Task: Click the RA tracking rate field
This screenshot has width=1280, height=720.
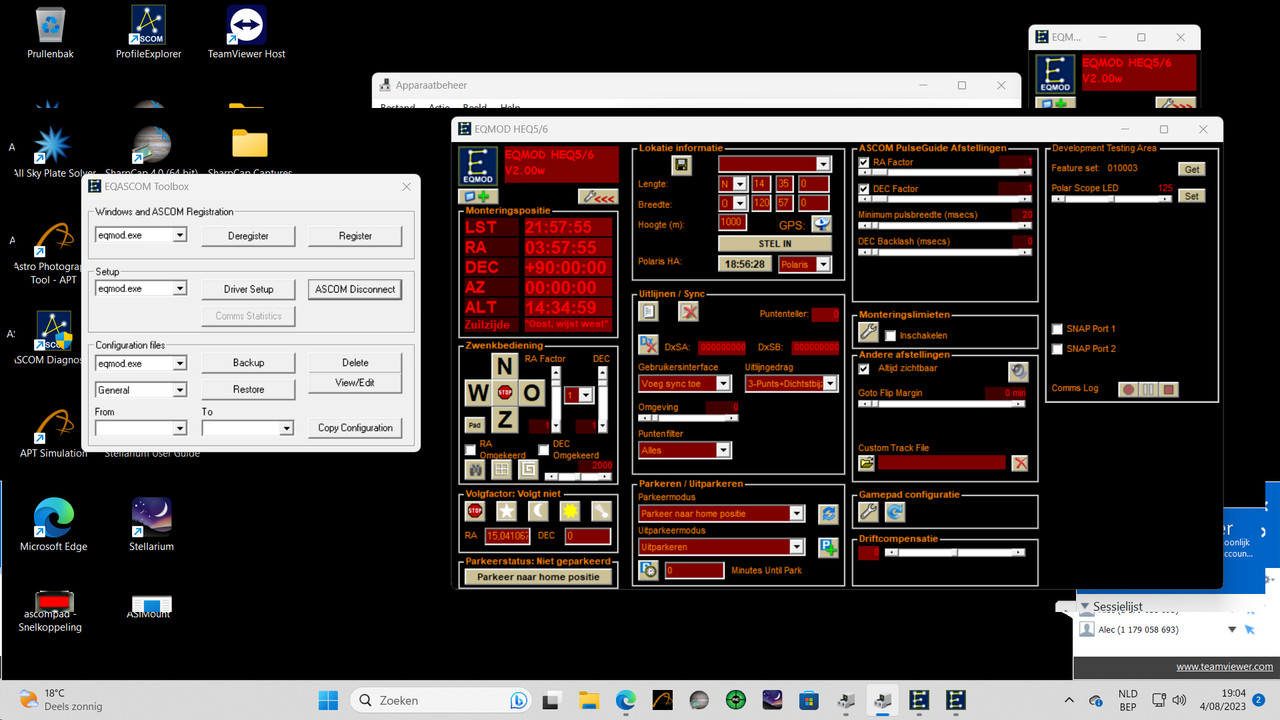Action: coord(507,536)
